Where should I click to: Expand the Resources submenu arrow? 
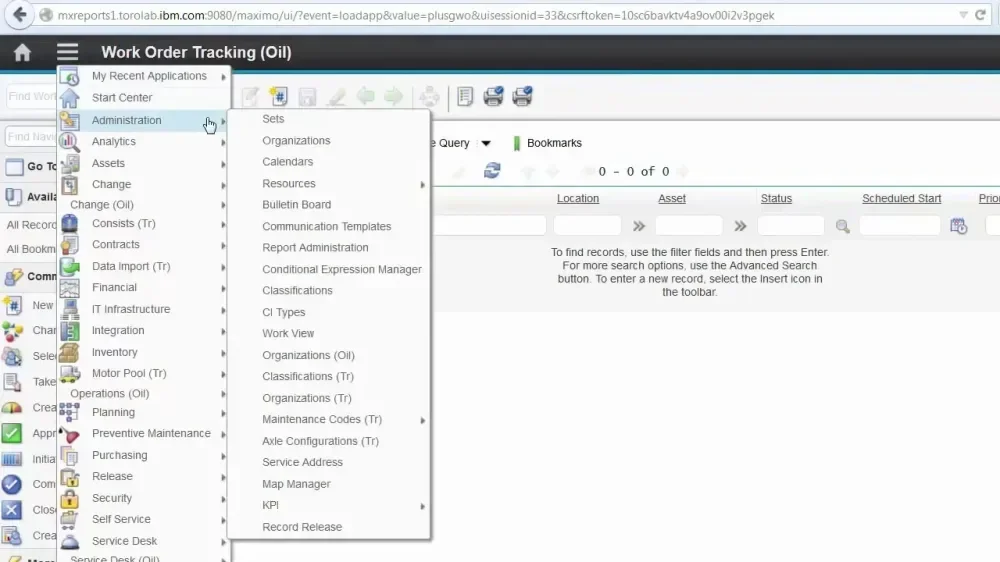[x=422, y=184]
